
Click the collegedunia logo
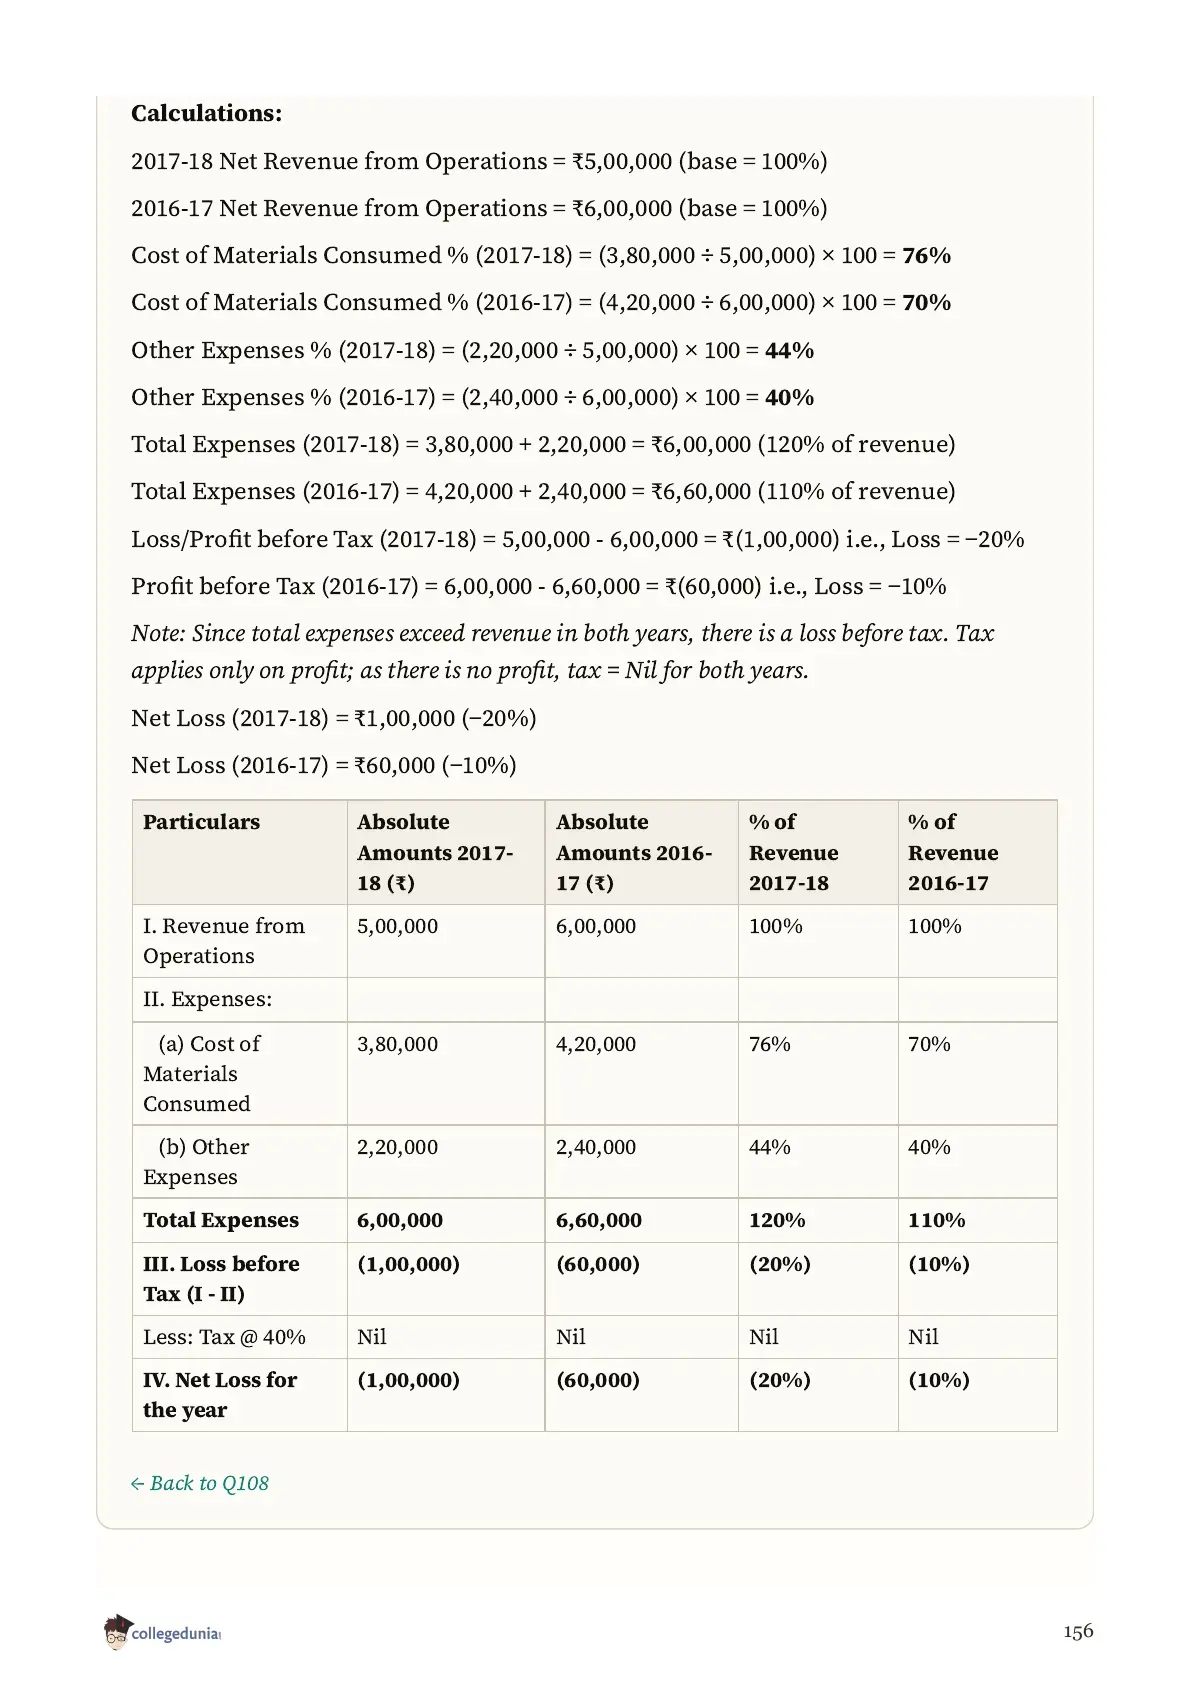pyautogui.click(x=162, y=1632)
